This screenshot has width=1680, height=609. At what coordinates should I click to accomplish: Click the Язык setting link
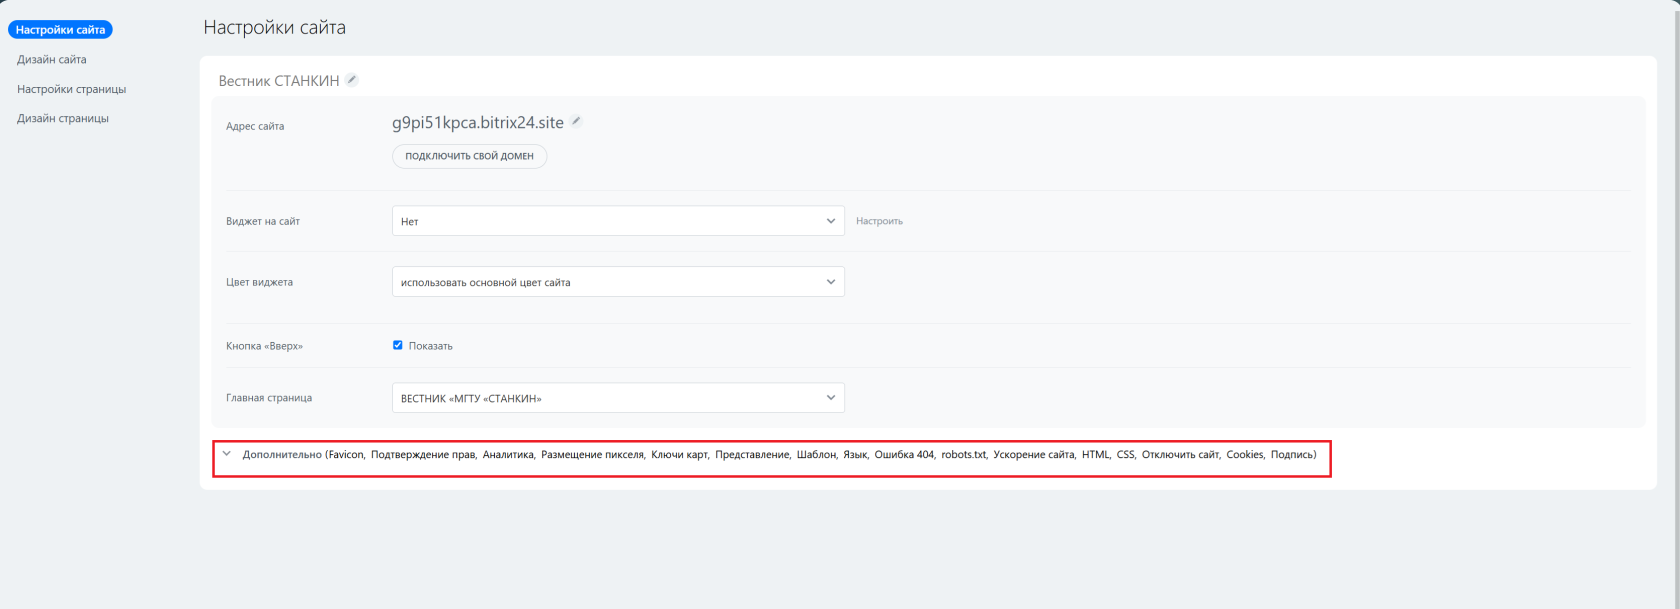(x=855, y=454)
